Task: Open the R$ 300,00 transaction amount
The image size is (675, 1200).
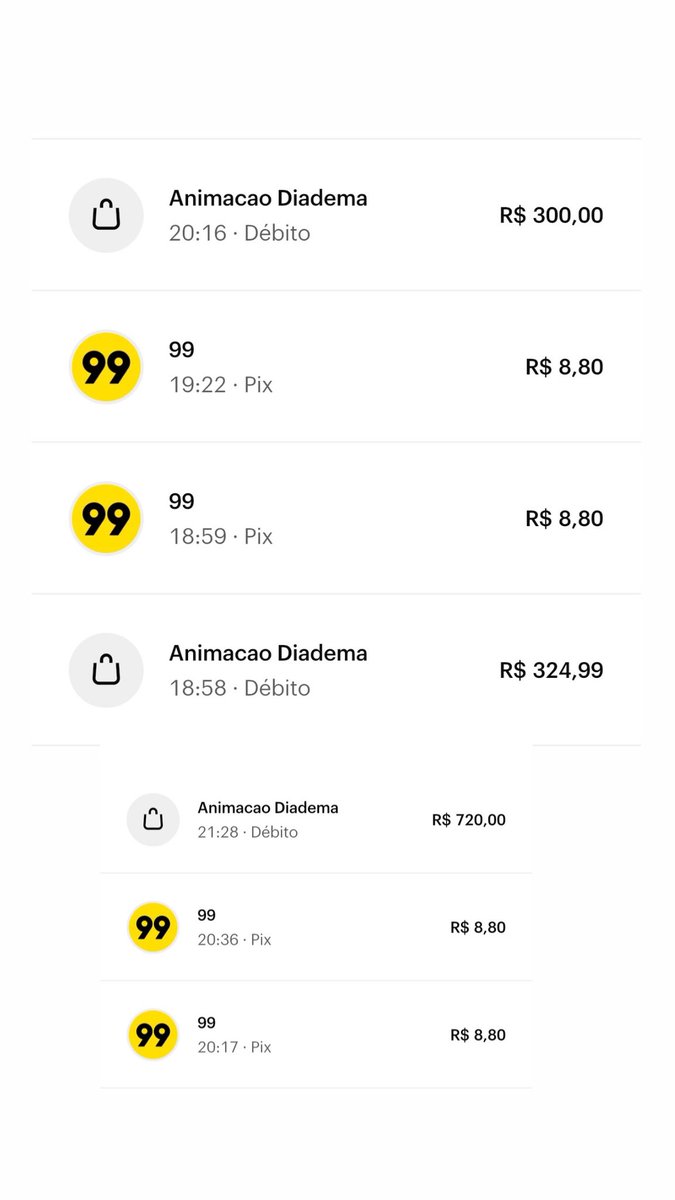Action: coord(551,215)
